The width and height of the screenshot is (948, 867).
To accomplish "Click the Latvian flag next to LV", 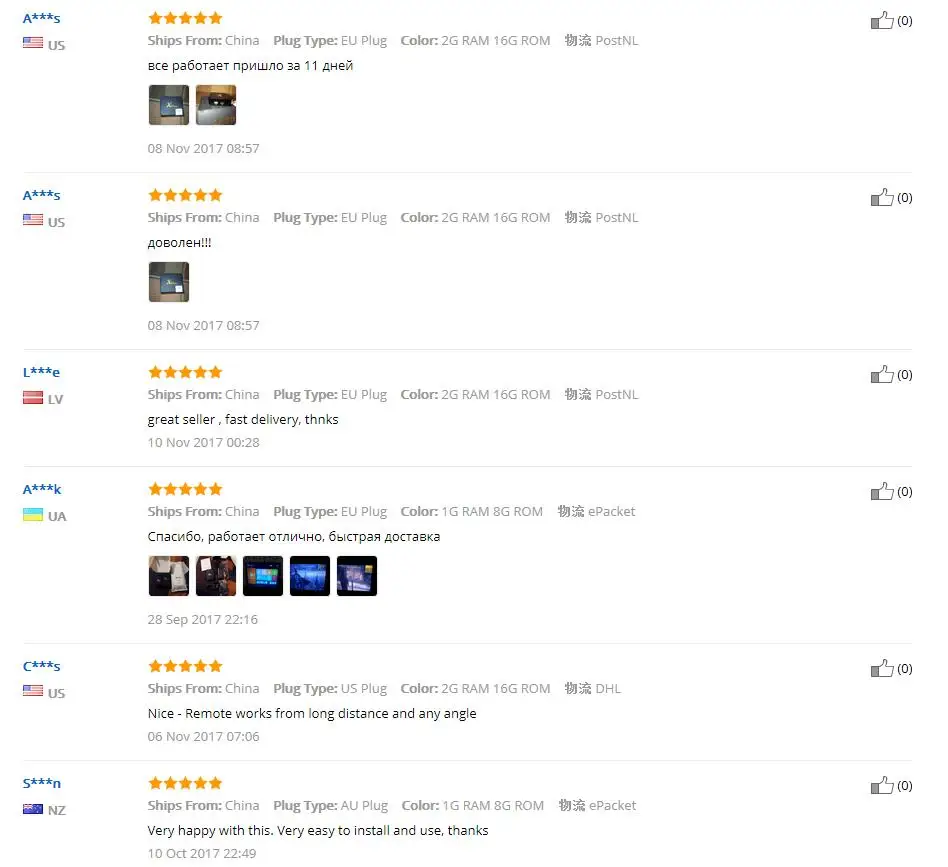I will click(33, 398).
